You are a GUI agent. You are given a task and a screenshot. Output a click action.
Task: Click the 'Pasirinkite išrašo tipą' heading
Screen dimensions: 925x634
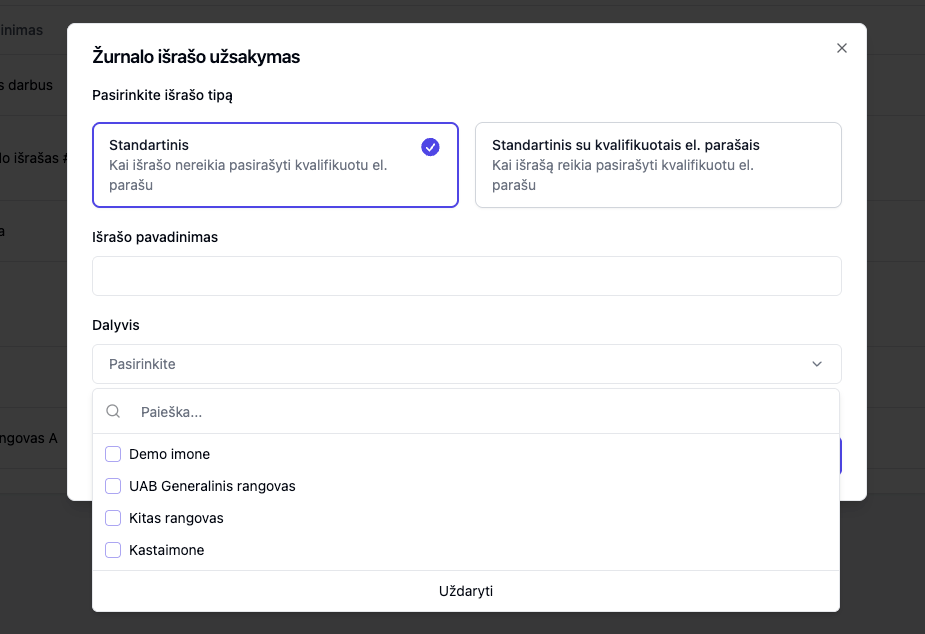[162, 96]
